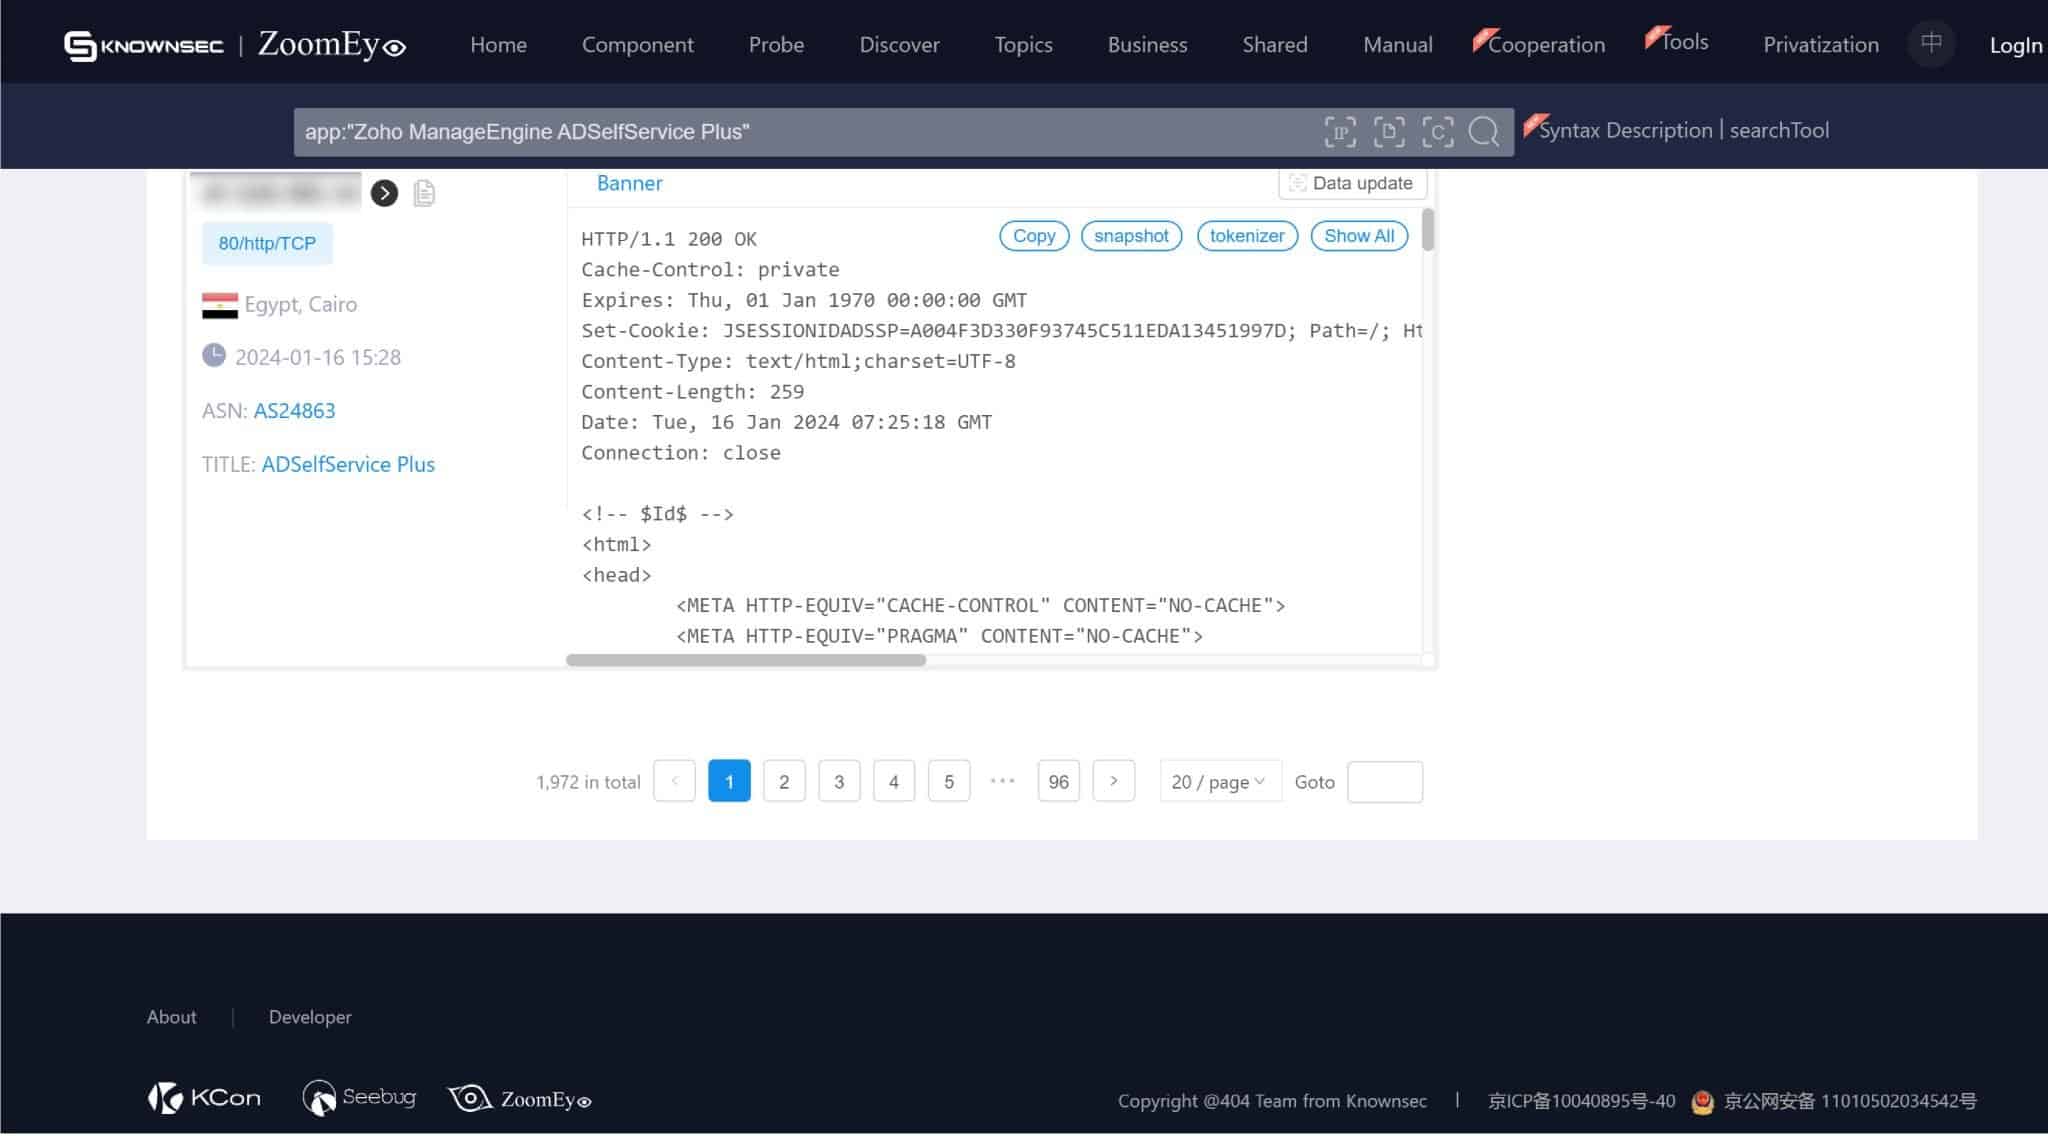The width and height of the screenshot is (2048, 1136).
Task: Click the C scan icon in search bar
Action: tap(1438, 132)
